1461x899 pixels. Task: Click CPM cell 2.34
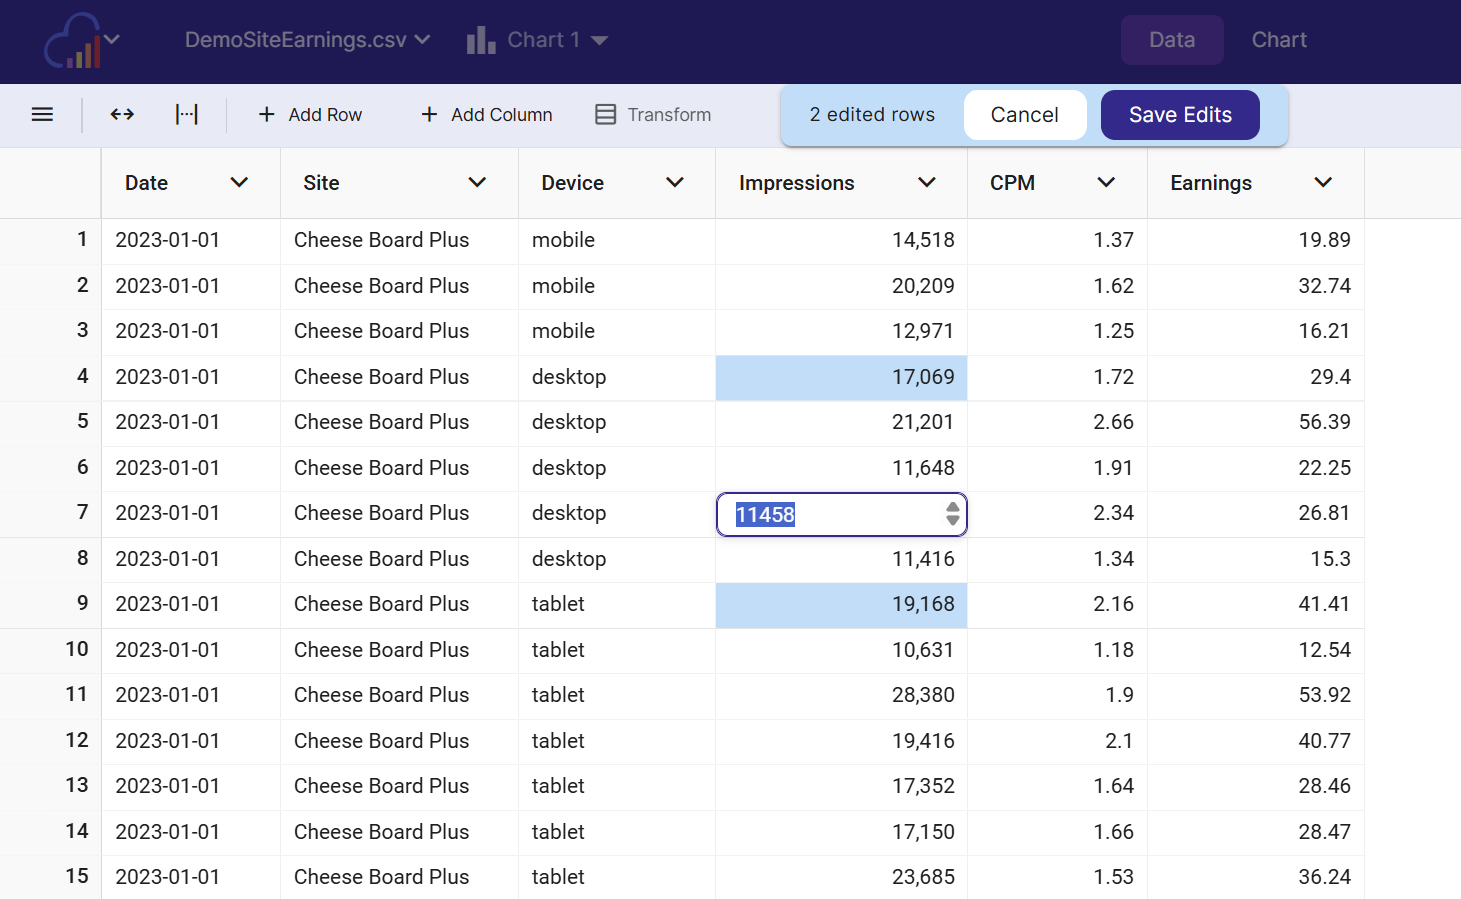point(1057,513)
